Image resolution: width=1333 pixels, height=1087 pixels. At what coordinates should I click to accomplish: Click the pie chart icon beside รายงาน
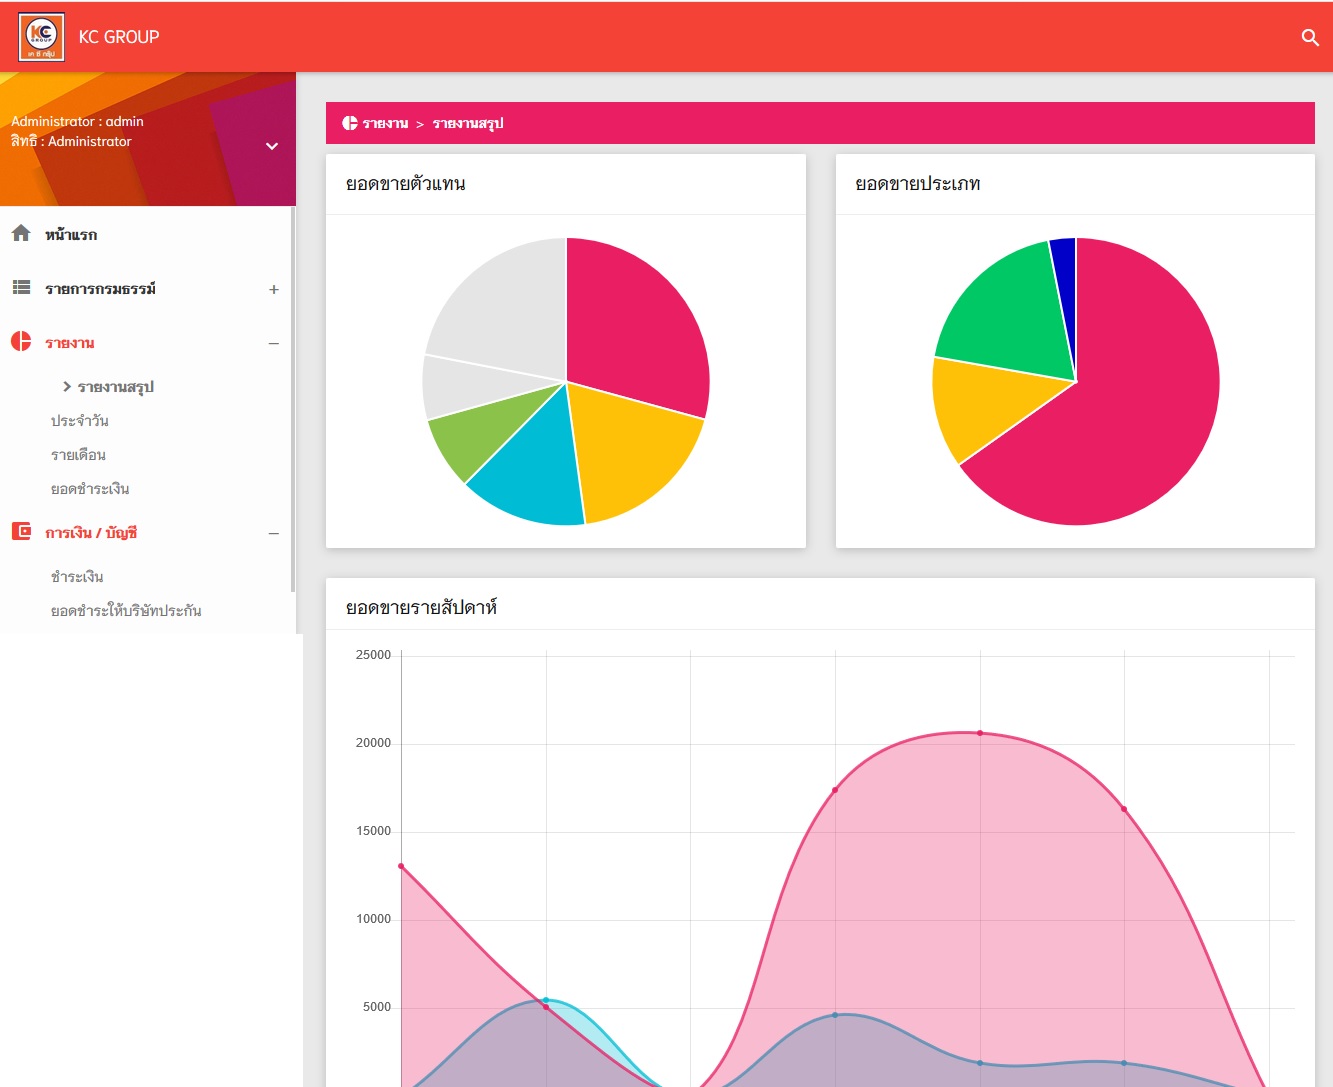[21, 342]
